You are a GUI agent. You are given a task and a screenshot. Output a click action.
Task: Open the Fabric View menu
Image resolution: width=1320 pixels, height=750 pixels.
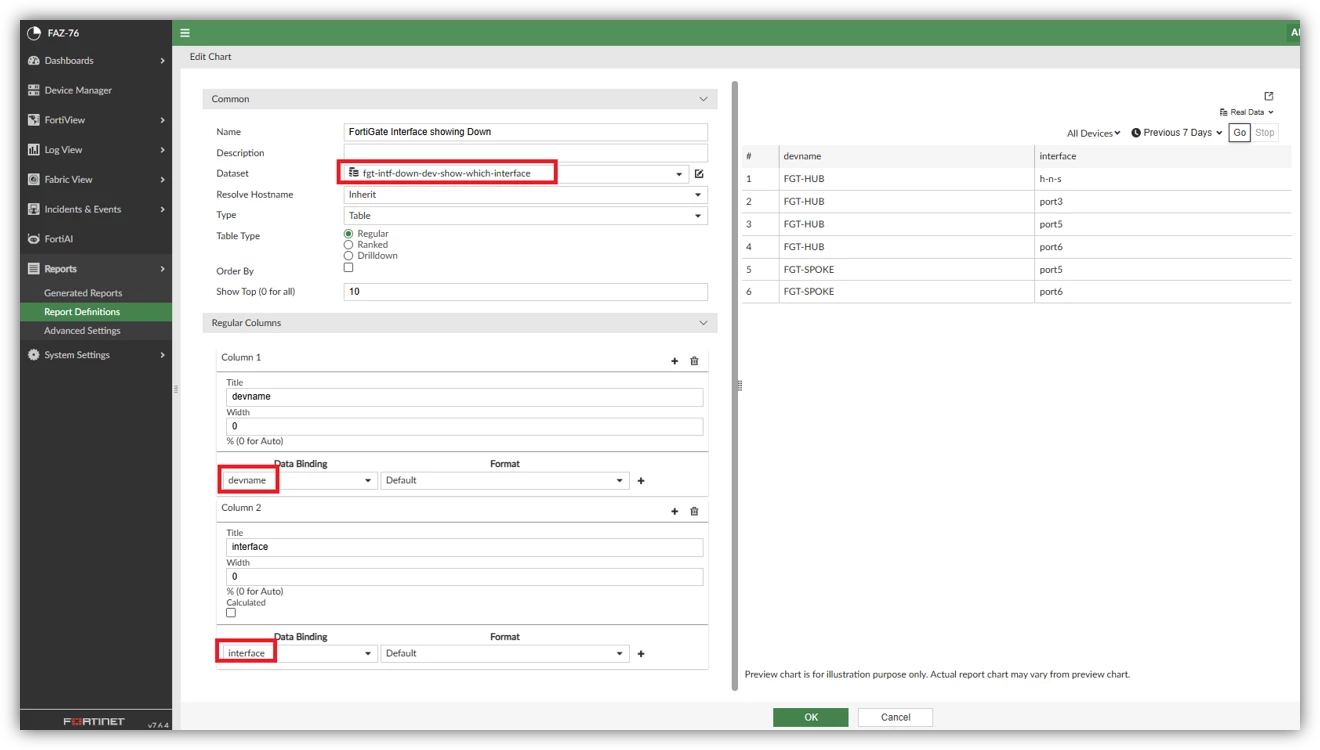96,180
